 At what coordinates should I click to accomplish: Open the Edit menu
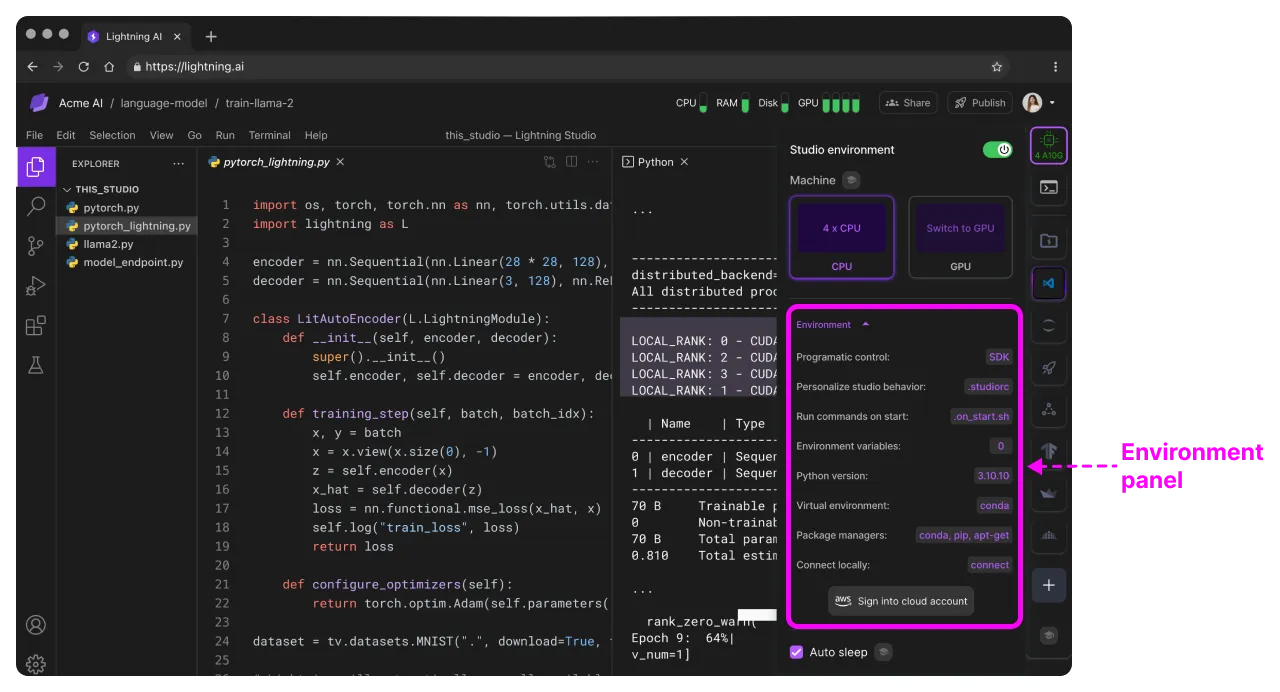tap(66, 135)
